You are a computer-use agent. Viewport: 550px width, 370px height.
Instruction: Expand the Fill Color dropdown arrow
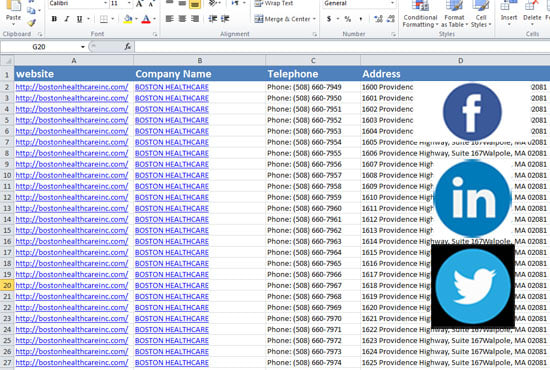click(136, 19)
